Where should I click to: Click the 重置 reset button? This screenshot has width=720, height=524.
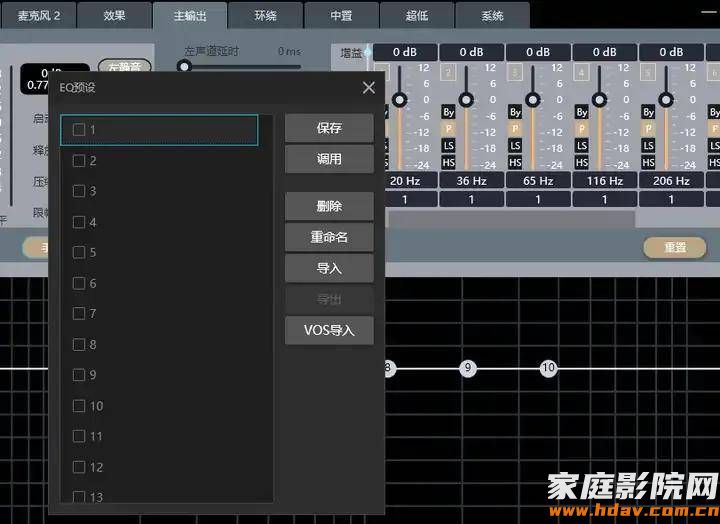coord(675,248)
